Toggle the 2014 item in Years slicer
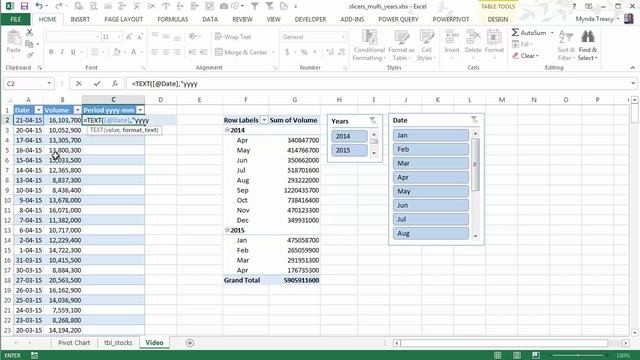The height and width of the screenshot is (360, 640). tap(349, 136)
